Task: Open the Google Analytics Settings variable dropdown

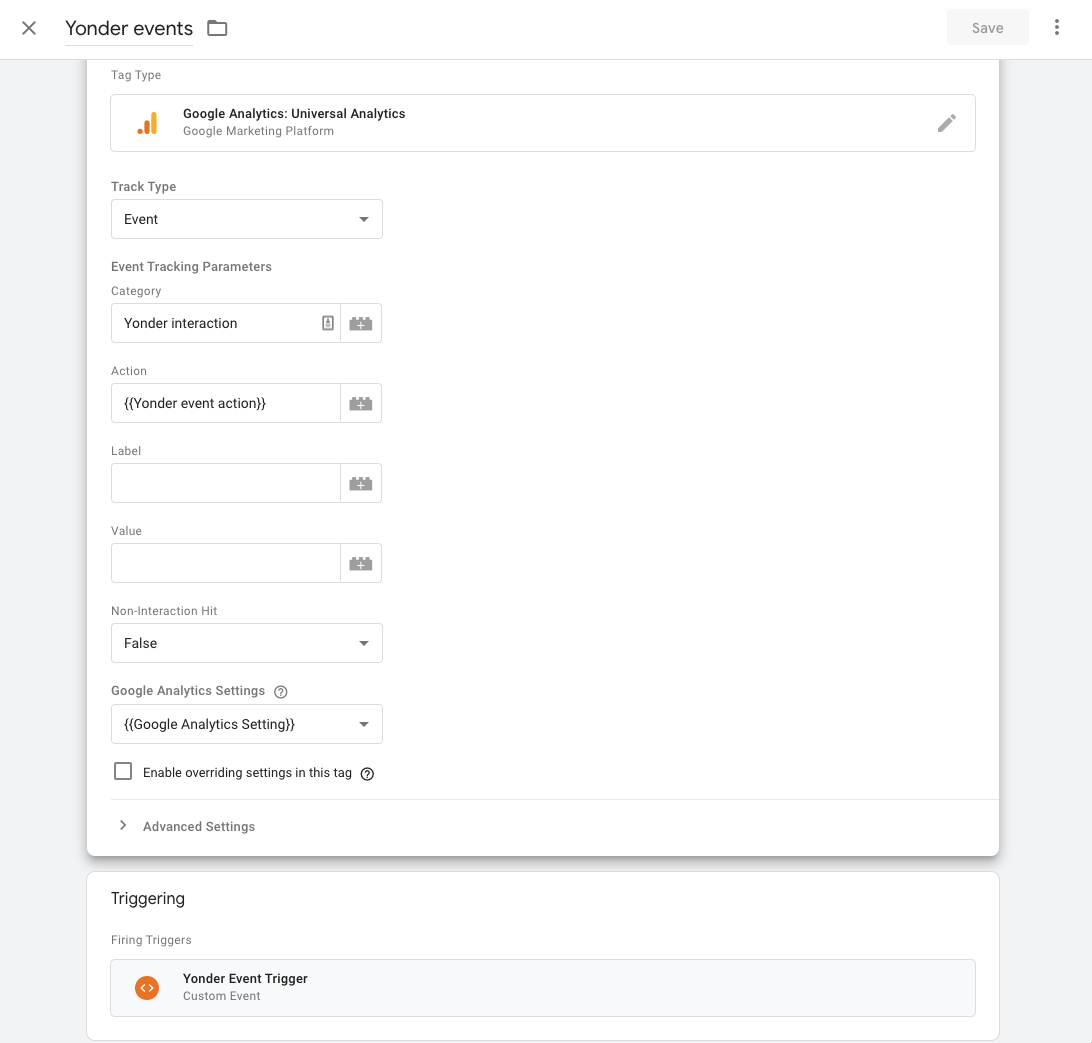Action: (247, 724)
